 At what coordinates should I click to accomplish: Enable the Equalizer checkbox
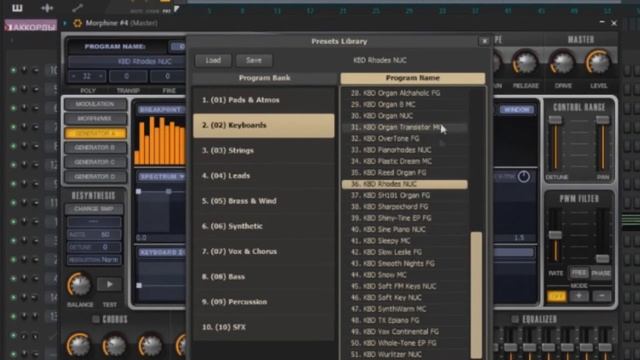point(515,319)
